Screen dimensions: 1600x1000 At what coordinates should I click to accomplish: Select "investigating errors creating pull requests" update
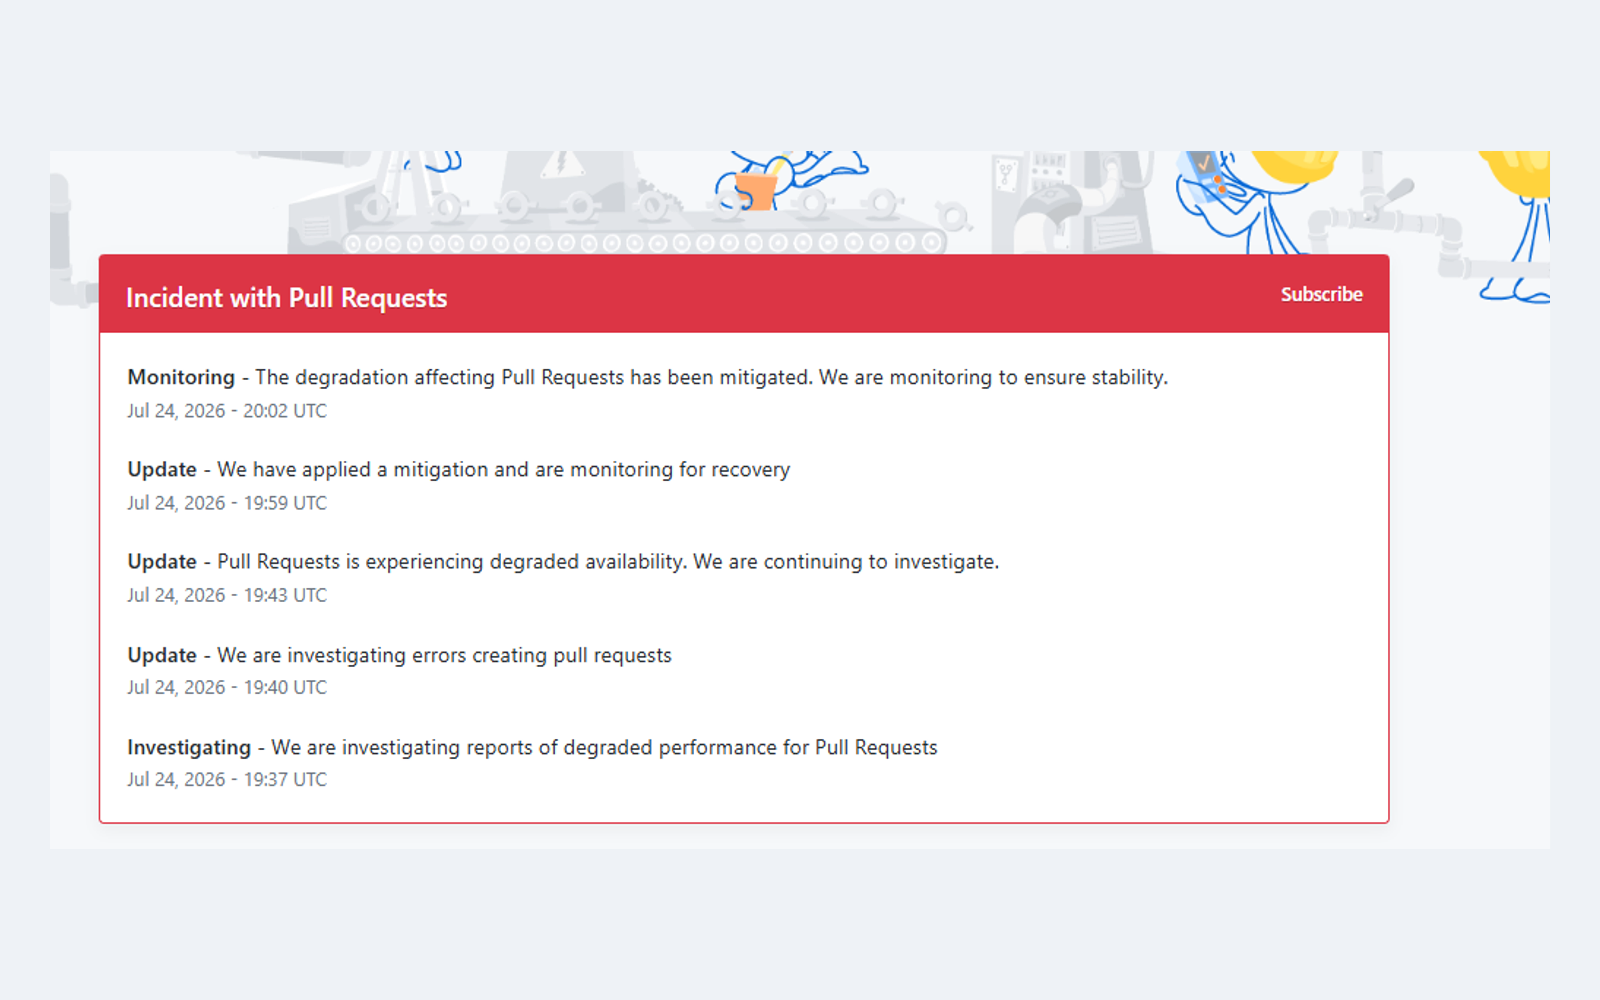coord(399,655)
